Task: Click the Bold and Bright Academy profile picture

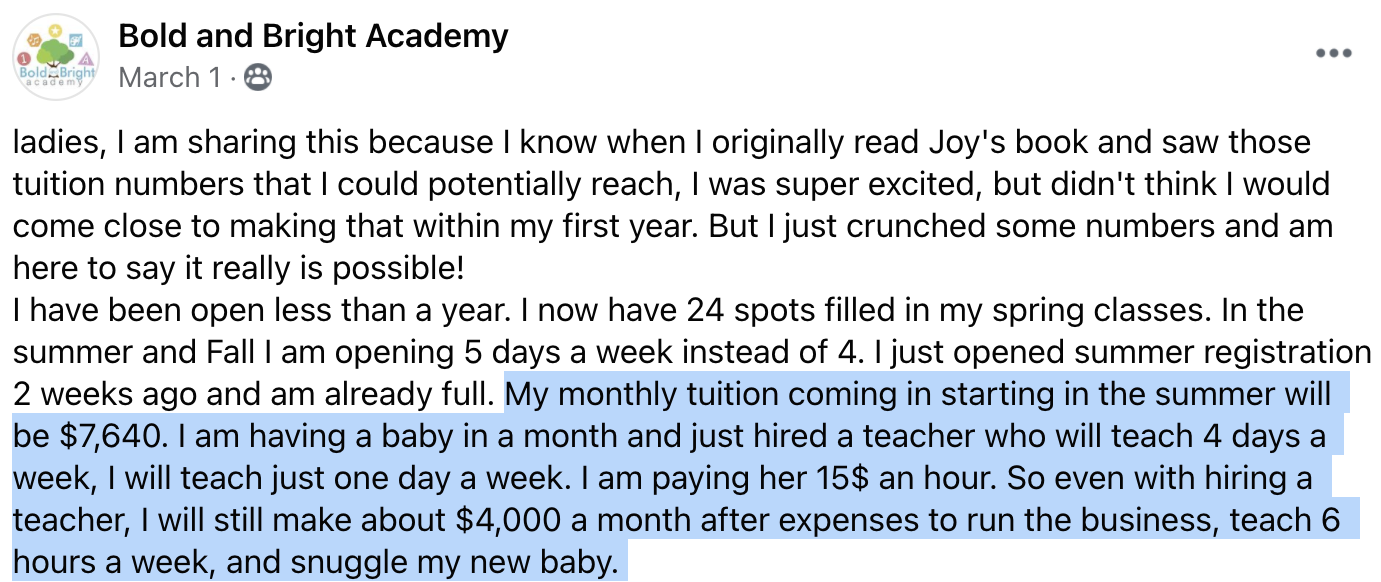Action: tap(56, 56)
